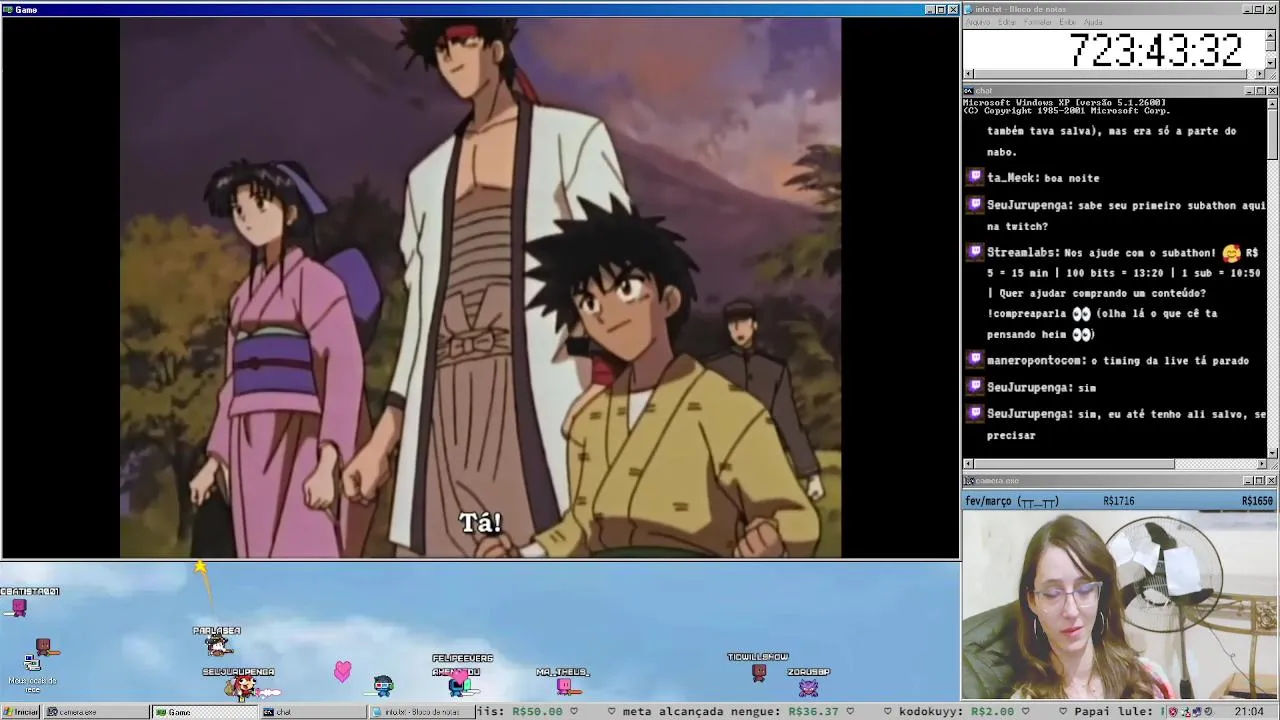Click the Game window anime video
Viewport: 1280px width, 720px height.
click(x=480, y=287)
